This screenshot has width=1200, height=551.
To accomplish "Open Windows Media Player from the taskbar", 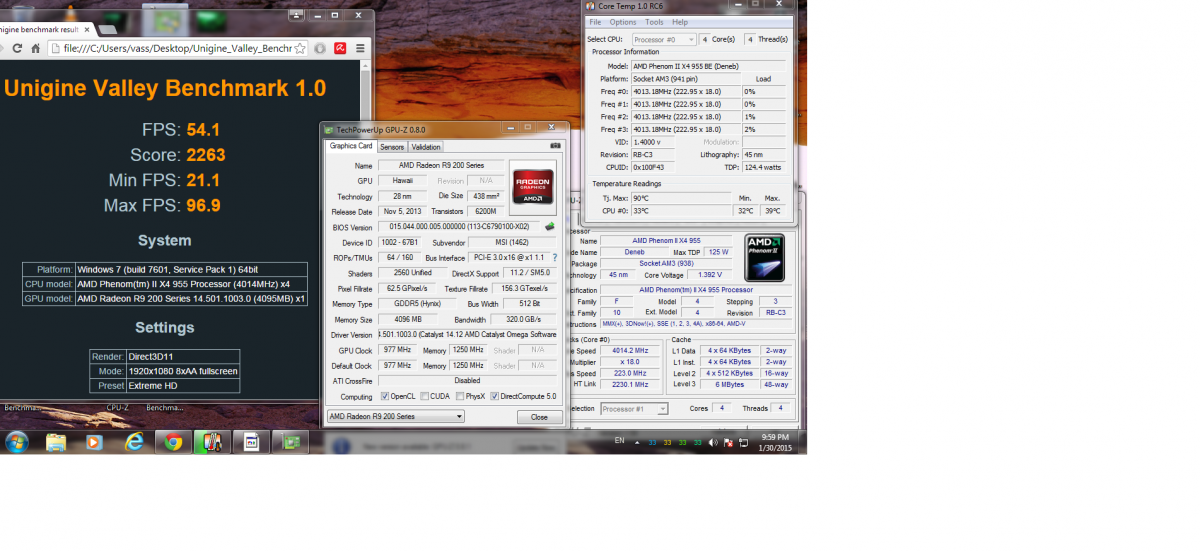I will pyautogui.click(x=93, y=442).
